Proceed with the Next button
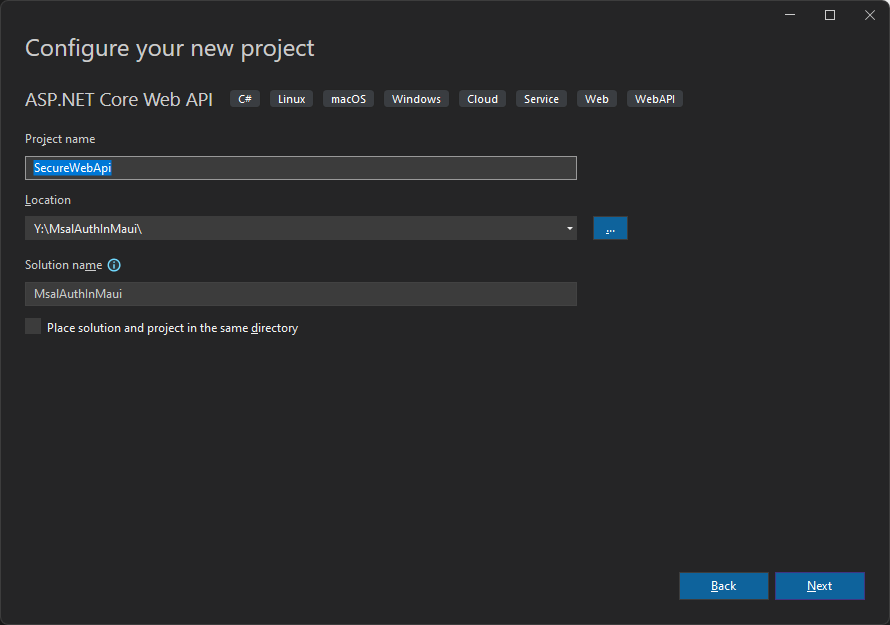The image size is (890, 625). coord(820,586)
